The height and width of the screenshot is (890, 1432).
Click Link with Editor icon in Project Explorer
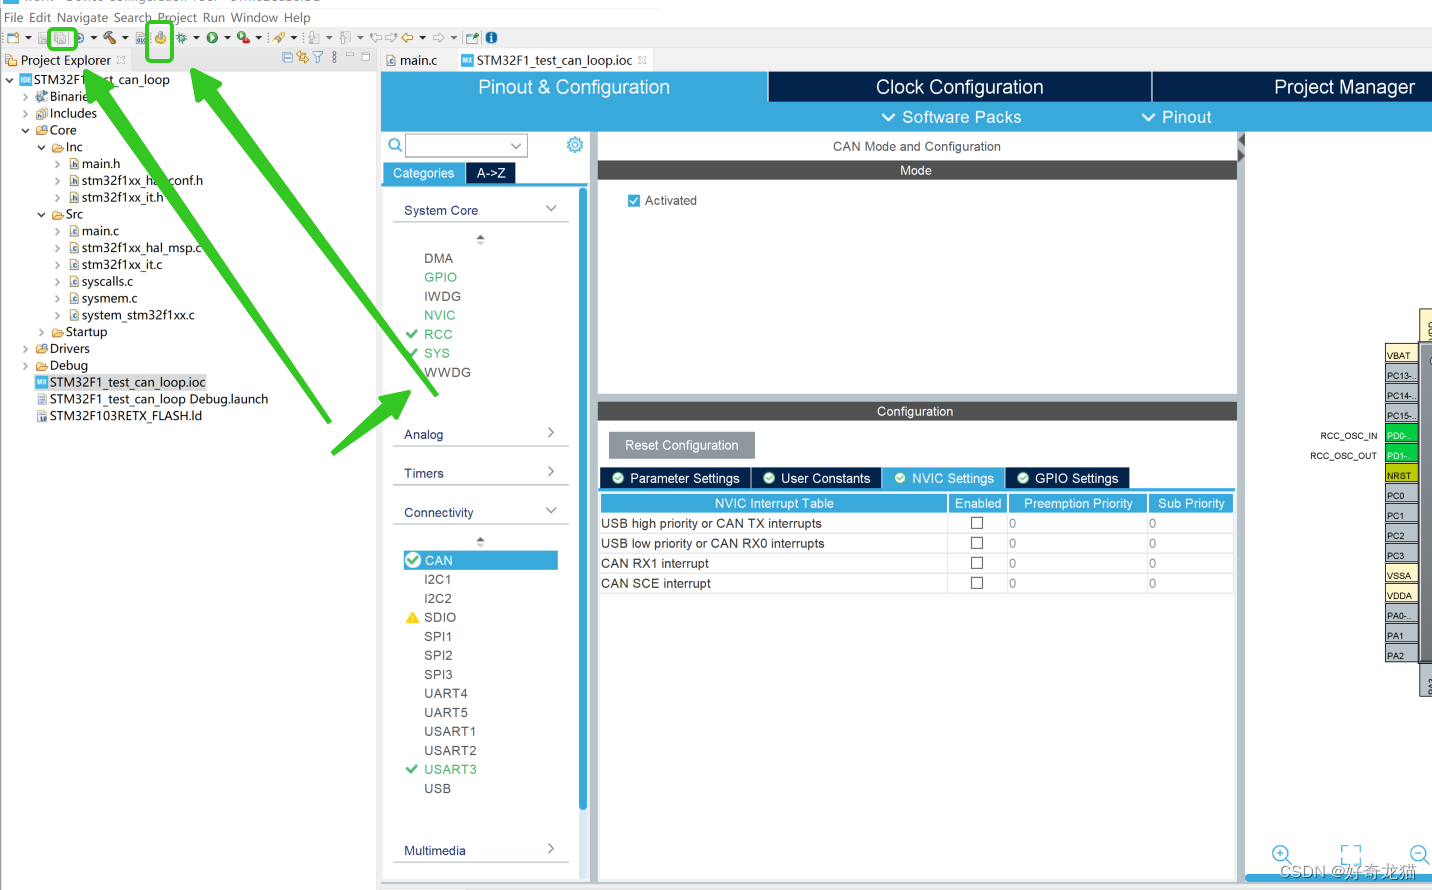pyautogui.click(x=303, y=58)
